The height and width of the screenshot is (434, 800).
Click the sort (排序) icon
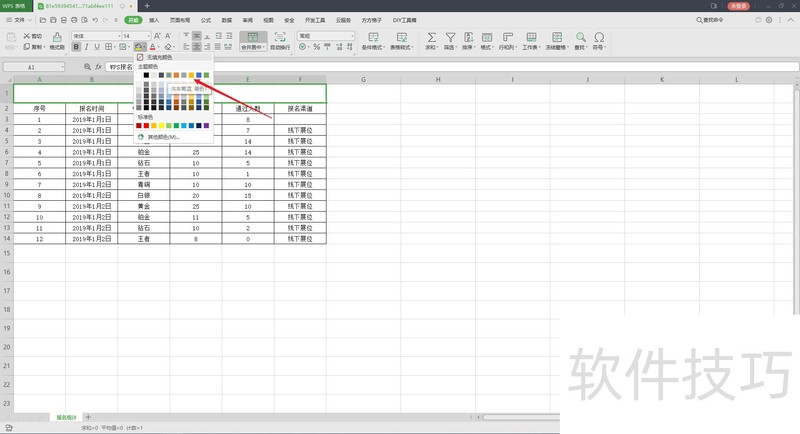468,37
